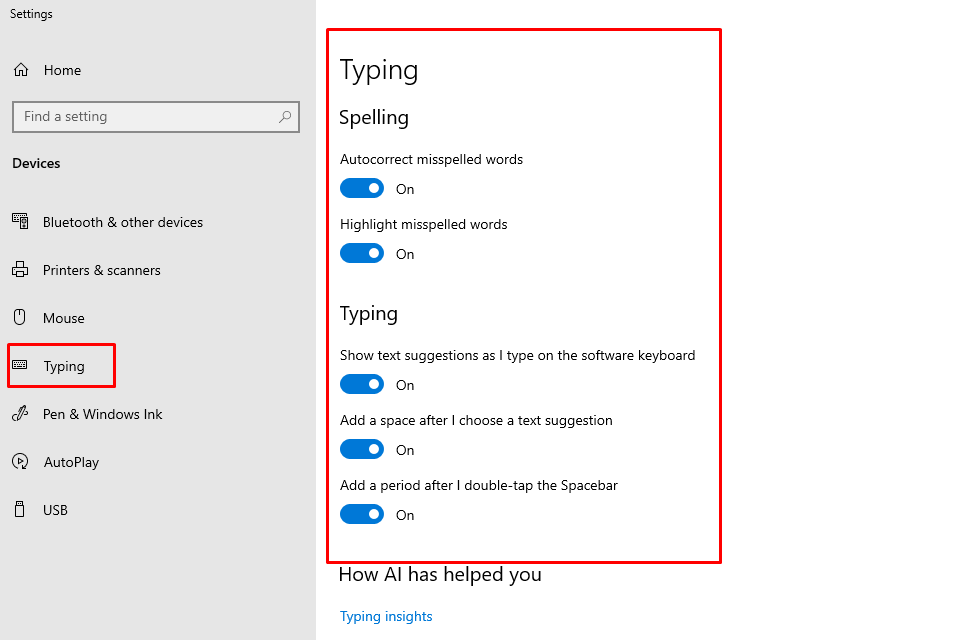Click the Typing page title
The height and width of the screenshot is (640, 954).
(378, 71)
